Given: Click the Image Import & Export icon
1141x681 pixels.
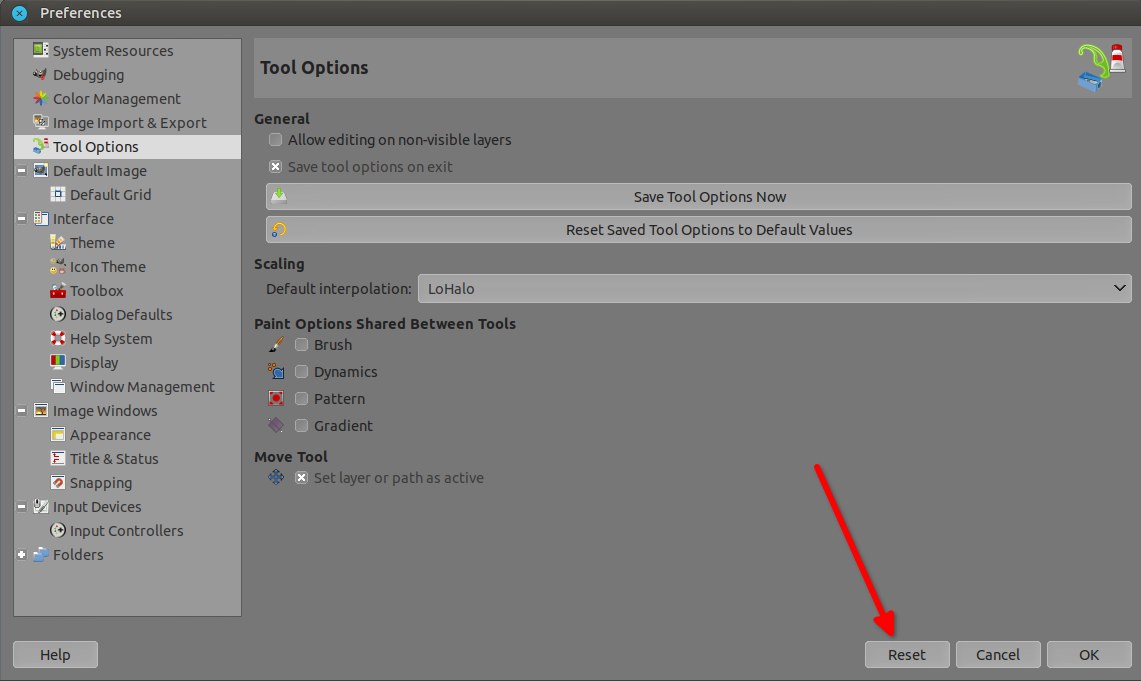Looking at the screenshot, I should coord(41,122).
